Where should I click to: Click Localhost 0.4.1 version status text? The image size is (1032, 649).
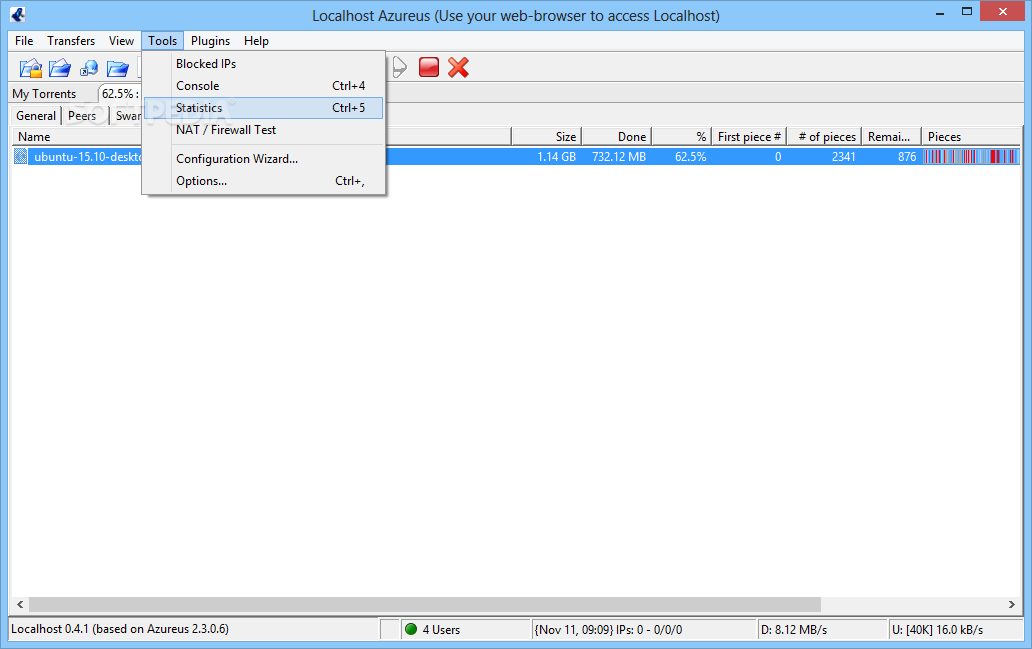(x=120, y=629)
